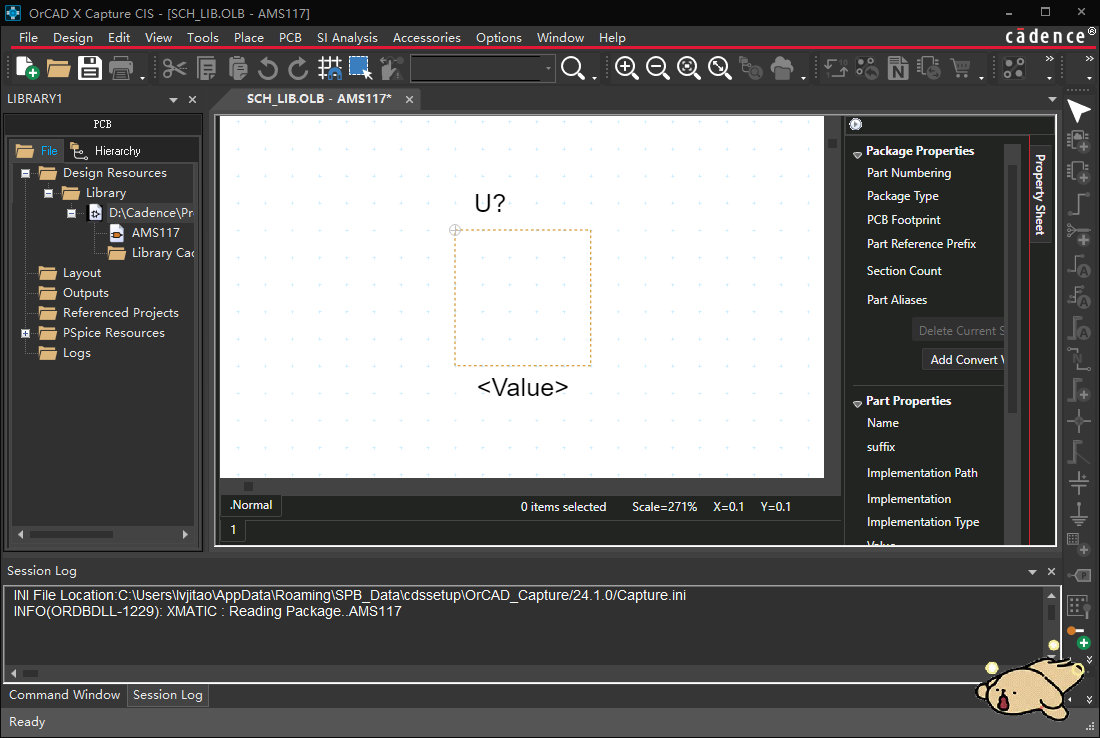Click the paste clipboard icon
The image size is (1100, 738).
coord(238,68)
